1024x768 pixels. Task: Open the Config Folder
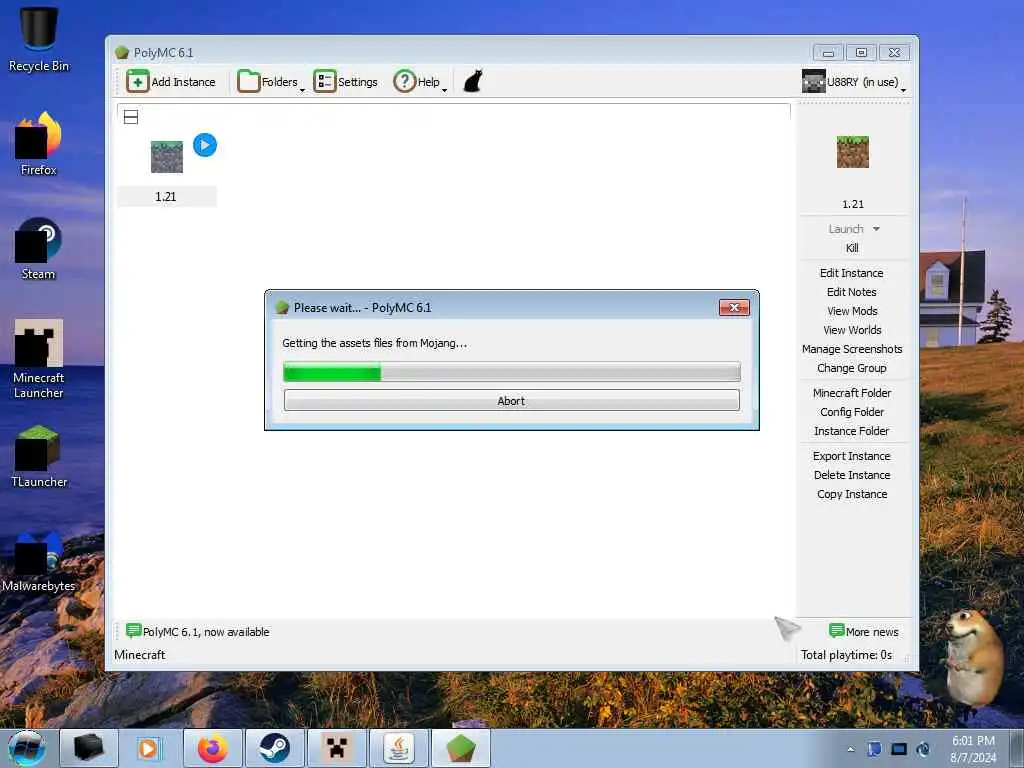click(852, 411)
